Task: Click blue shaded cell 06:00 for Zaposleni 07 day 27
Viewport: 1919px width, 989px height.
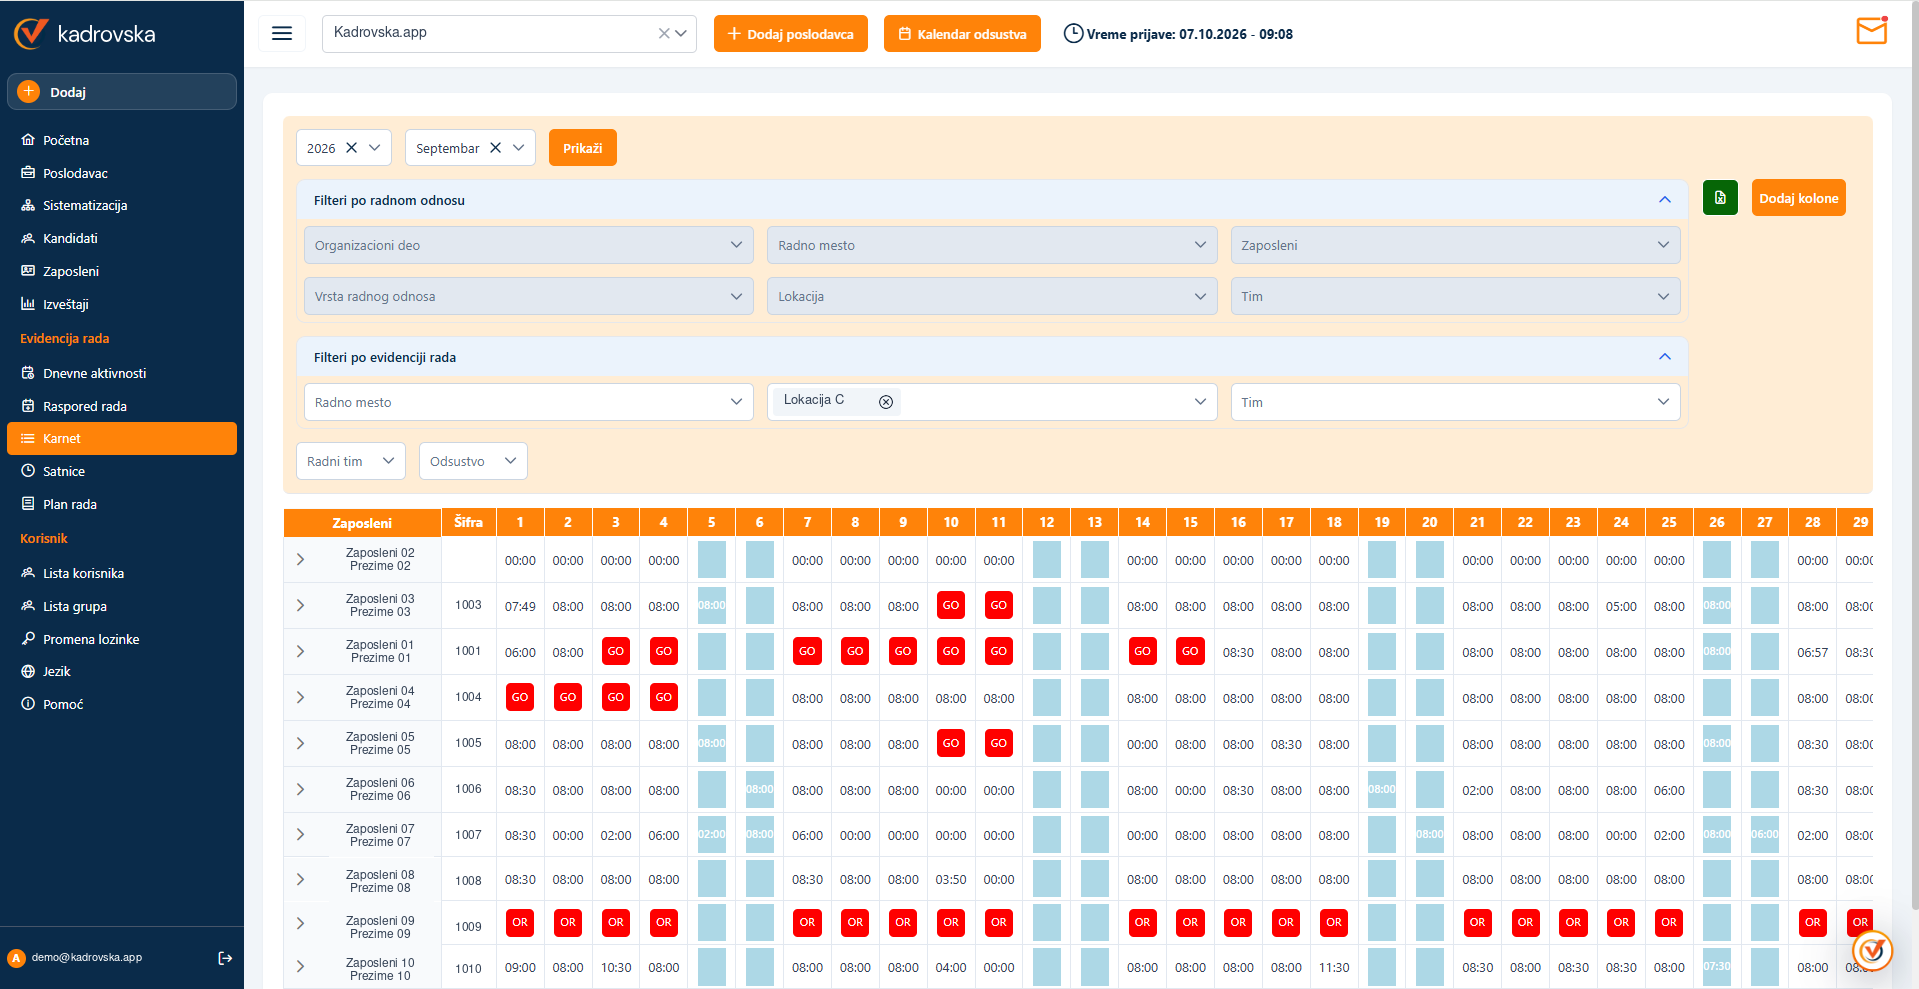Action: pos(1765,834)
